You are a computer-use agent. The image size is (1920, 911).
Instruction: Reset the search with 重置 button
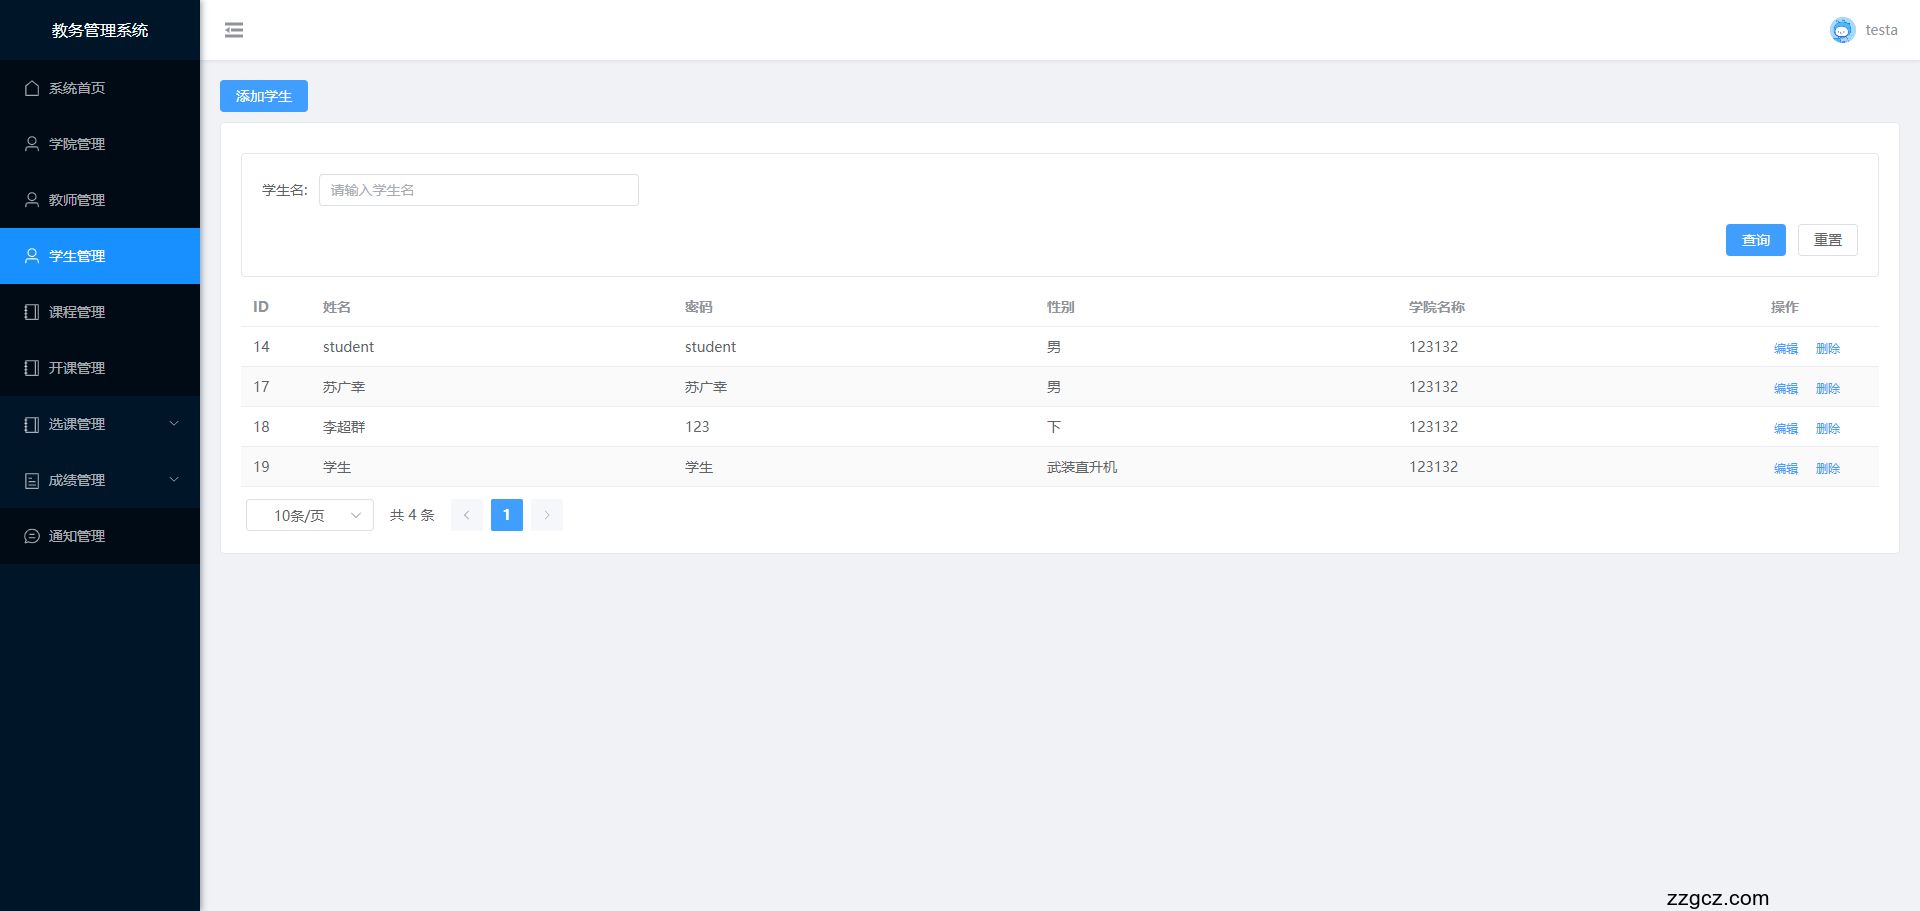1827,240
